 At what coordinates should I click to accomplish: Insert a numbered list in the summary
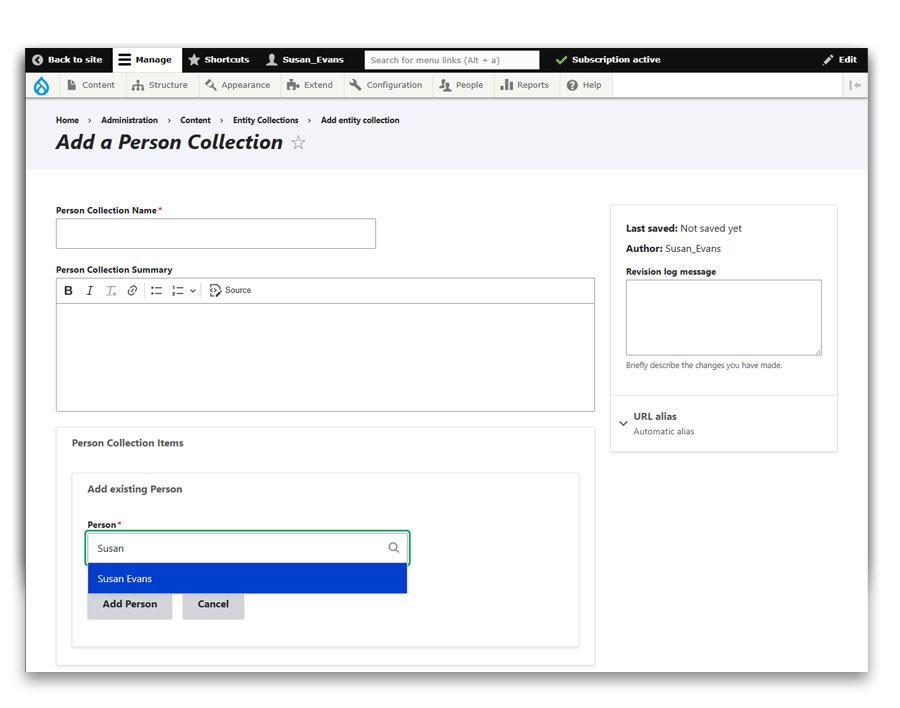(x=178, y=291)
